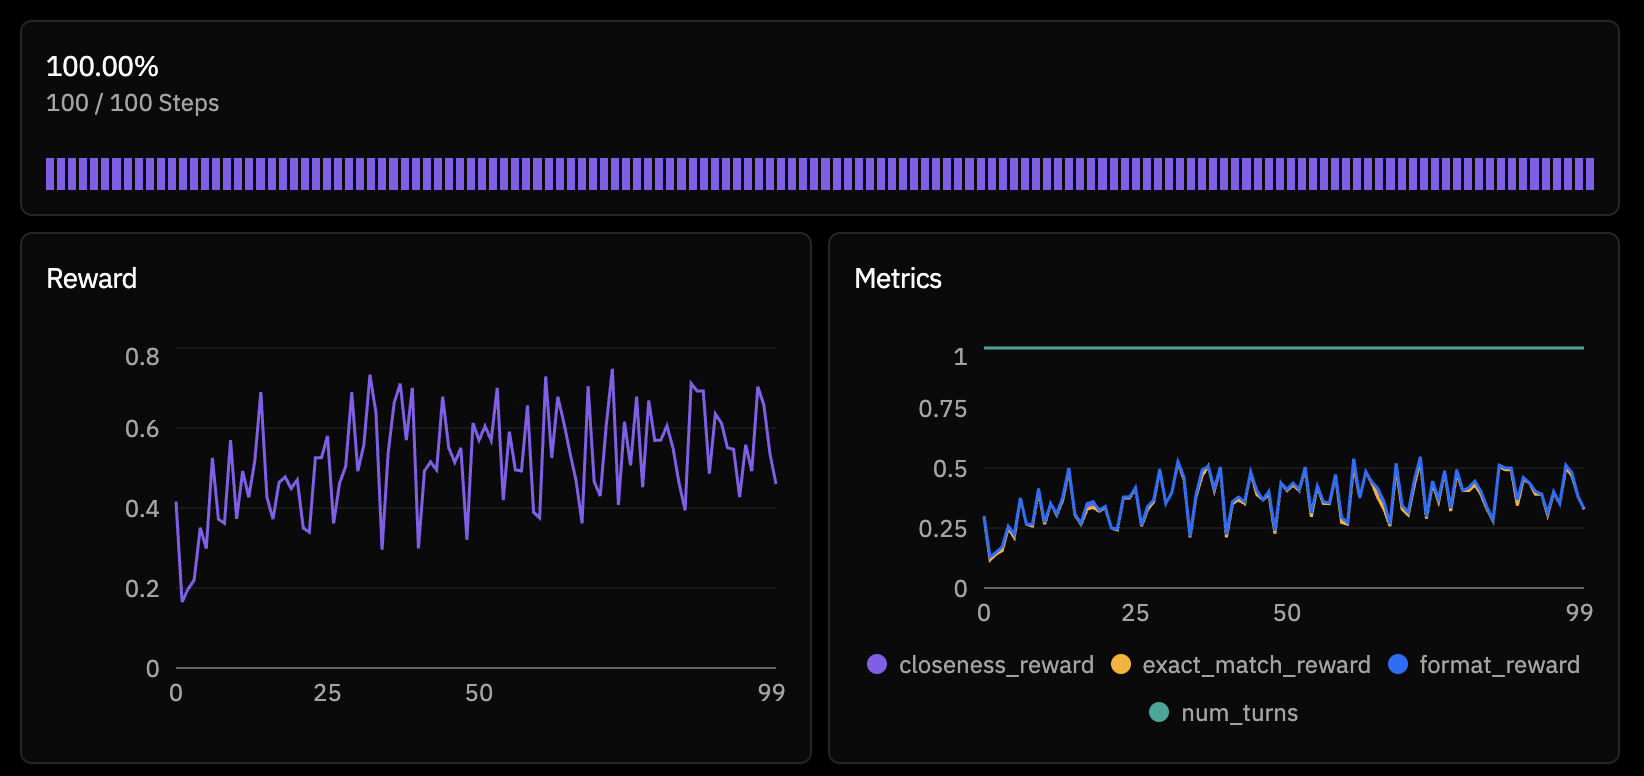This screenshot has height=776, width=1644.
Task: Click the 100.00% completion text
Action: [x=102, y=67]
